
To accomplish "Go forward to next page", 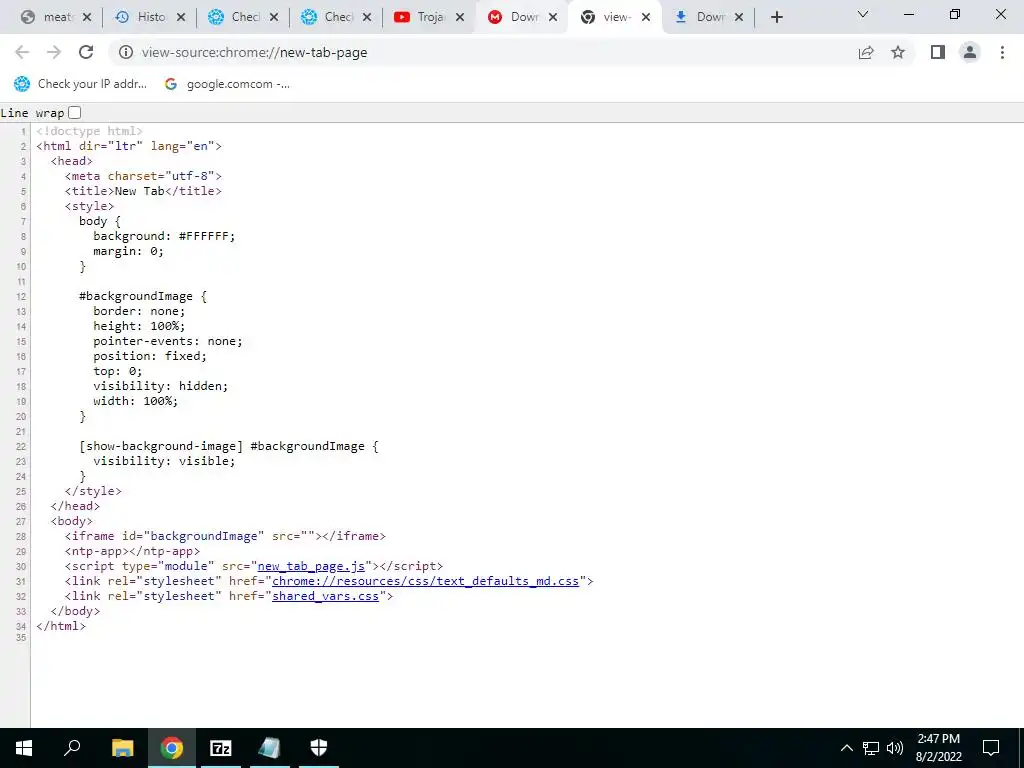I will (54, 52).
